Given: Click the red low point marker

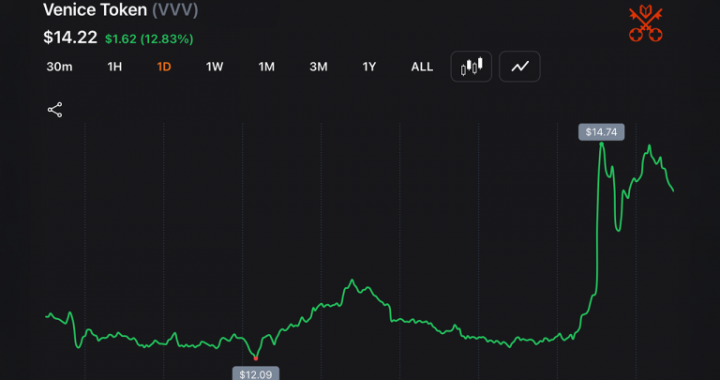Looking at the screenshot, I should [x=256, y=358].
